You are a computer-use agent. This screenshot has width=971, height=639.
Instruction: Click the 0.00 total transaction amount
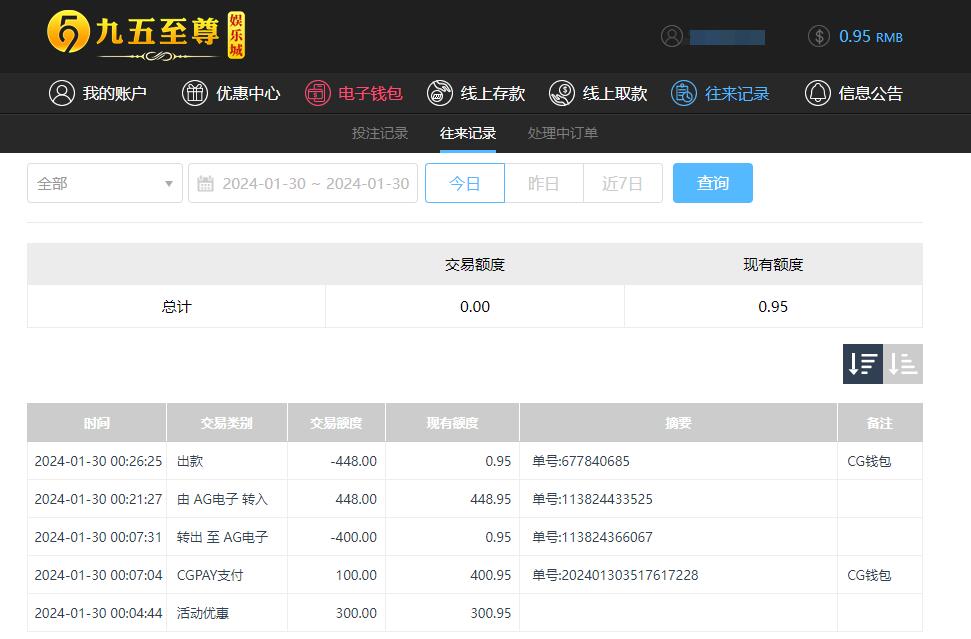475,306
